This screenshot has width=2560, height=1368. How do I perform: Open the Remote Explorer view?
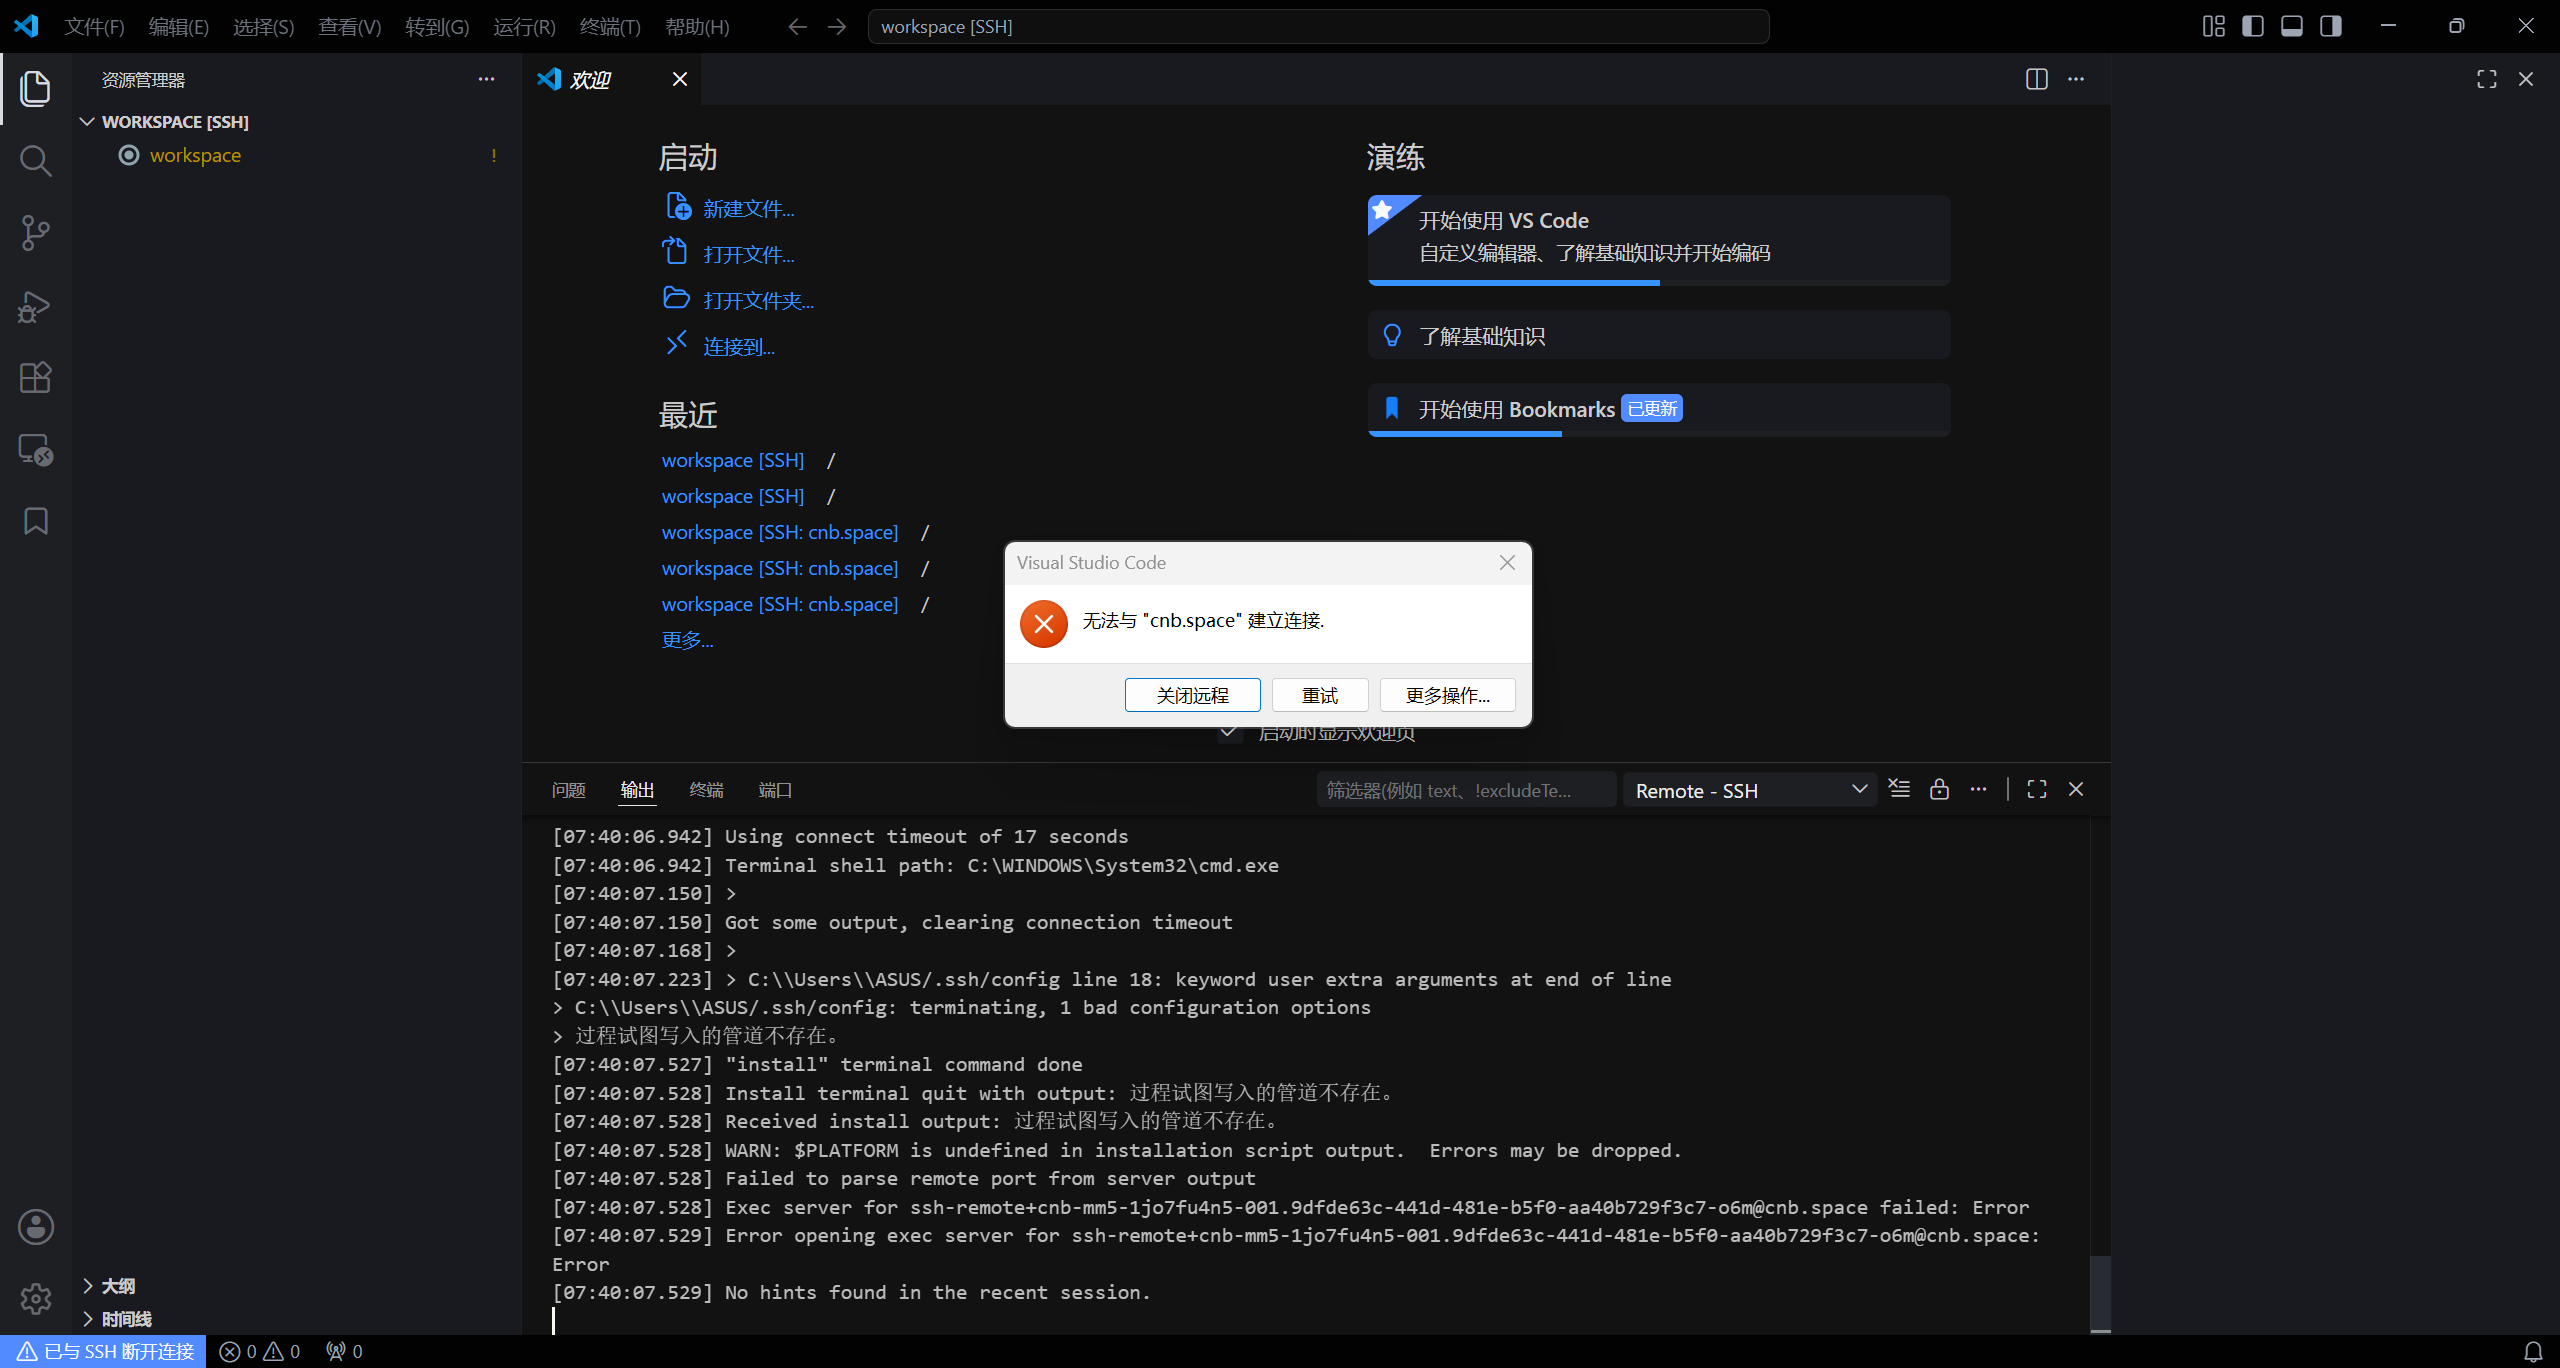pyautogui.click(x=36, y=449)
